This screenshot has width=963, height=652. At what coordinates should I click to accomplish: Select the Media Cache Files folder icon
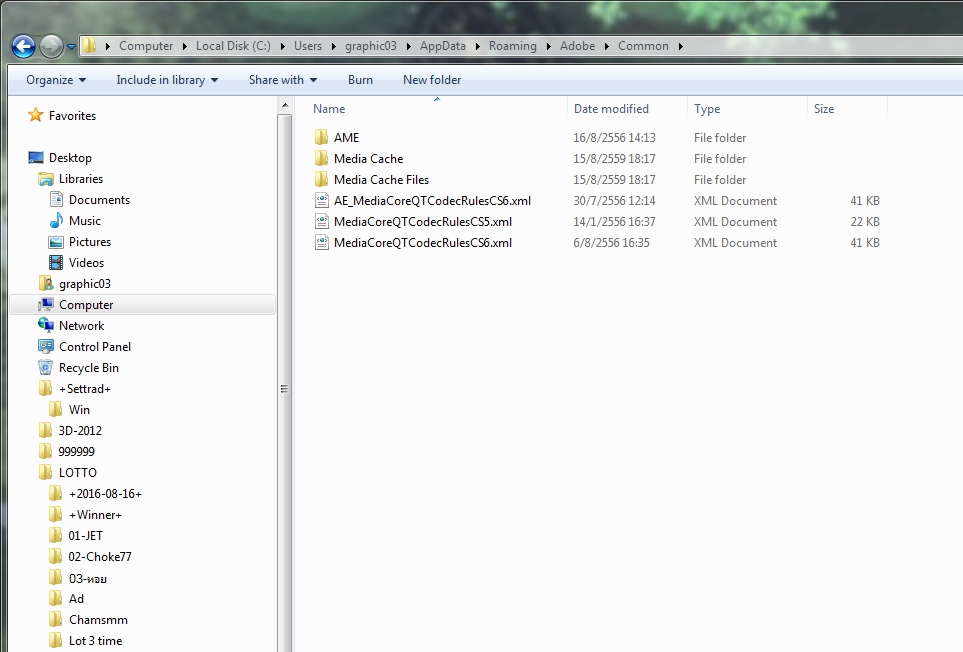pyautogui.click(x=321, y=179)
